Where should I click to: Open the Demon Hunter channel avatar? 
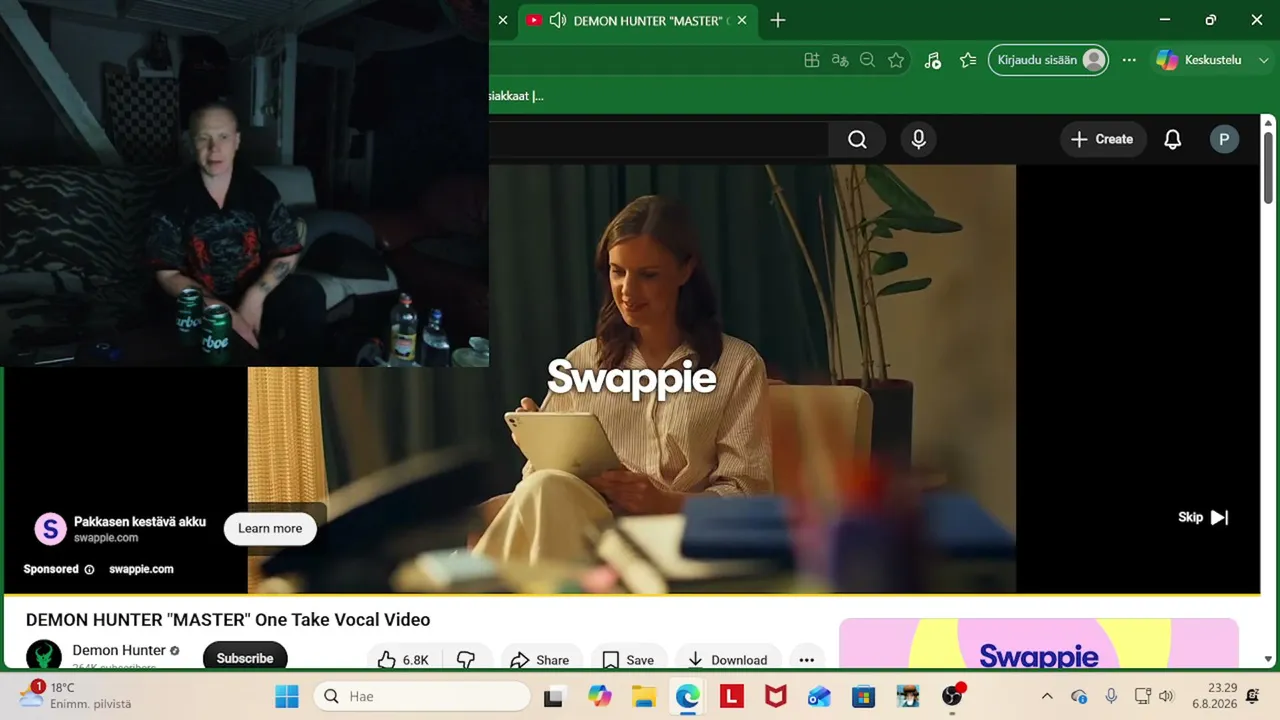pos(43,656)
